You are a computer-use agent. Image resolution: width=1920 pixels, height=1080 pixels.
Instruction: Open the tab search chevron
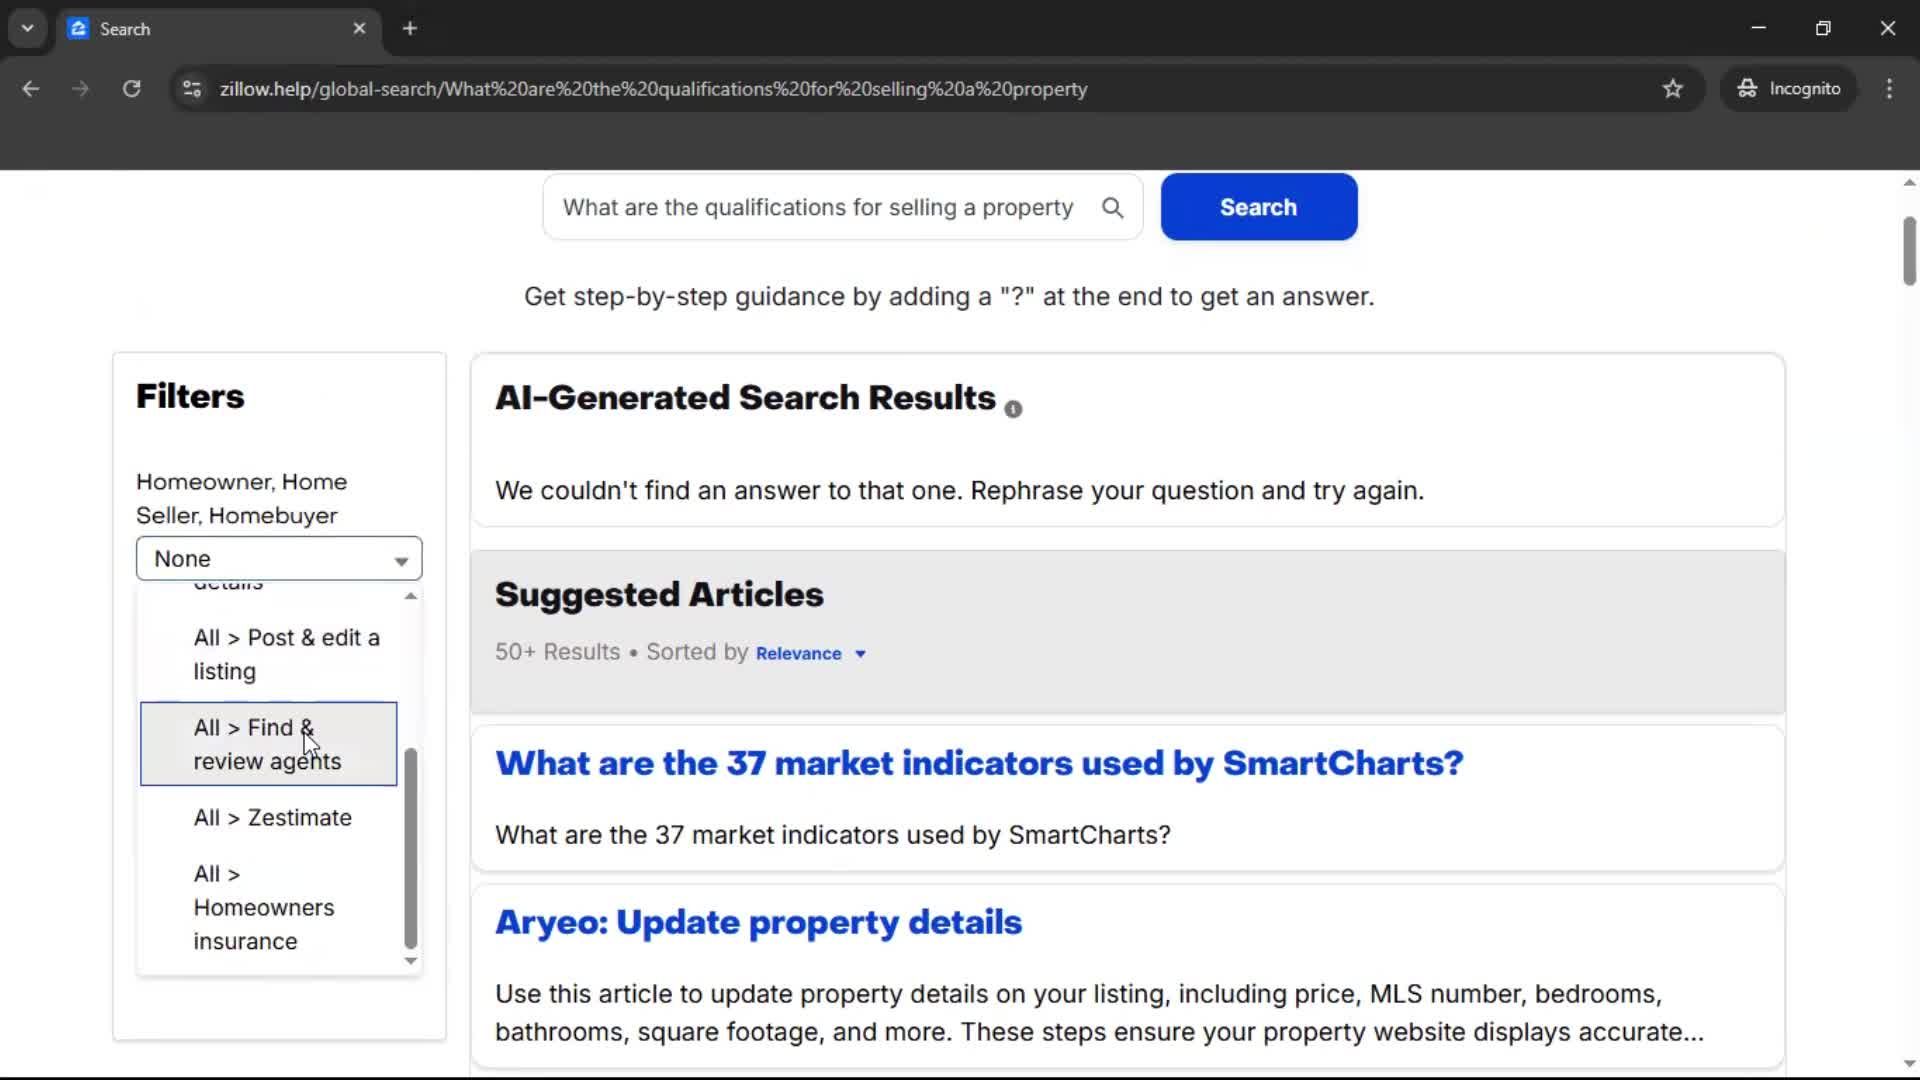coord(27,28)
